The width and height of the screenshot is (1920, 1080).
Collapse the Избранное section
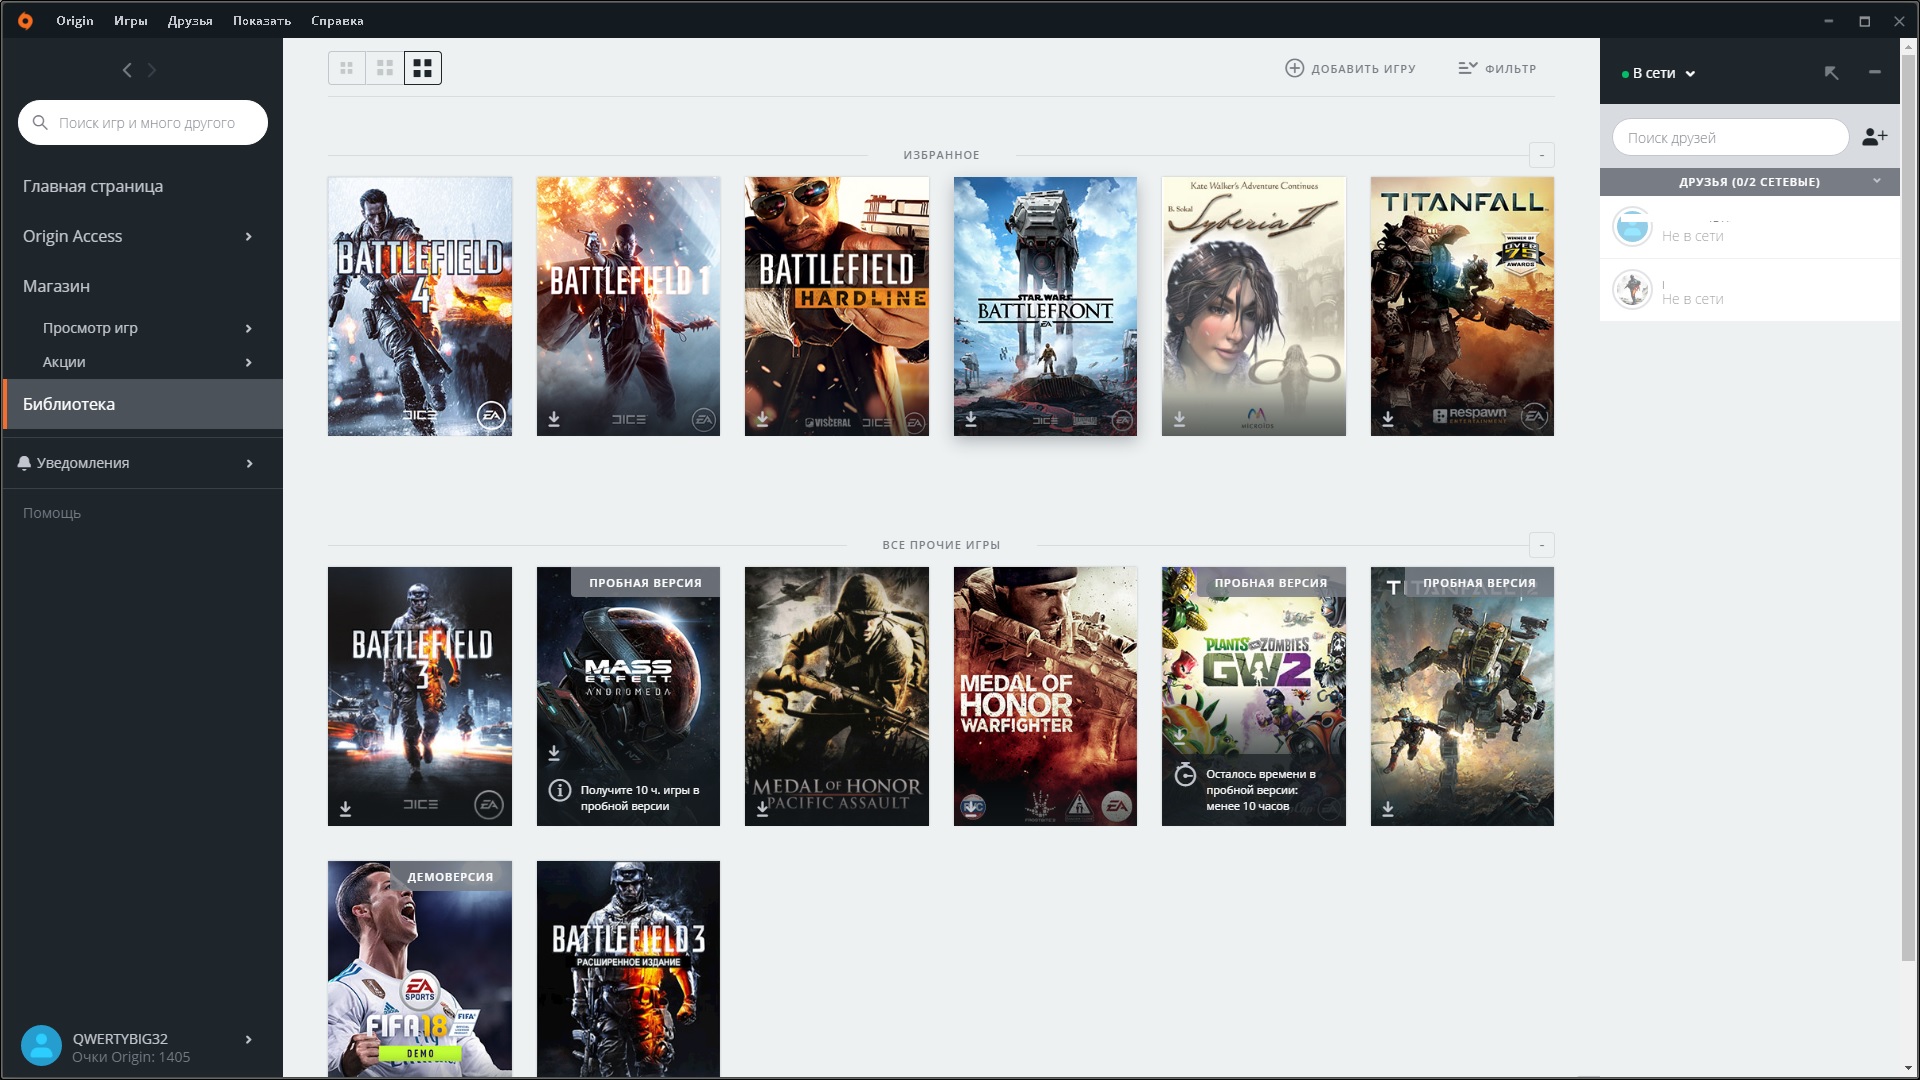click(1542, 155)
